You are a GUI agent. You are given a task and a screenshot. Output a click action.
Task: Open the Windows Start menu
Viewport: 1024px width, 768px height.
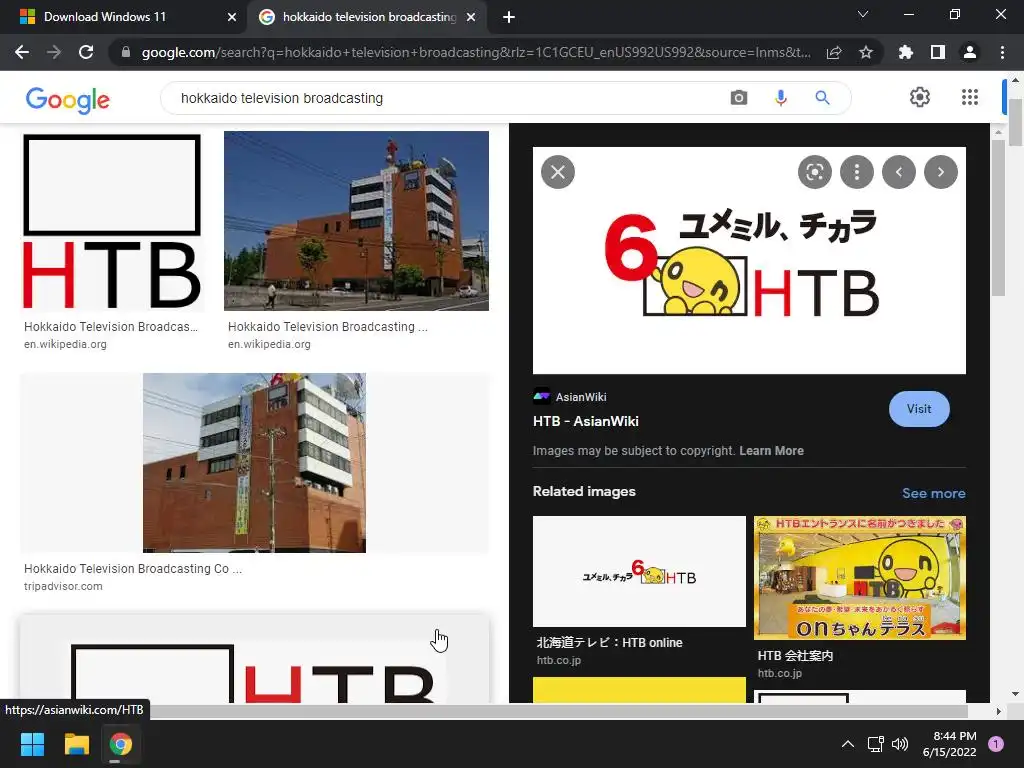tap(32, 744)
